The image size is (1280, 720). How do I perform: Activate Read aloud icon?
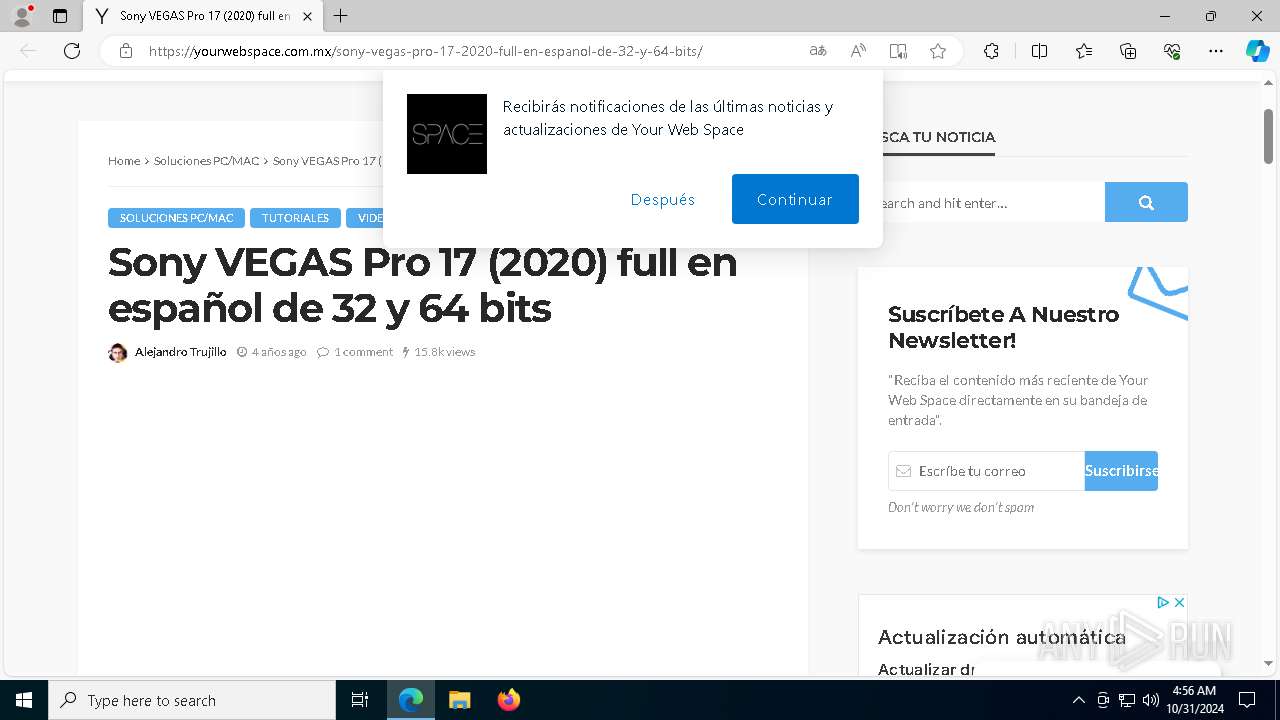858,51
